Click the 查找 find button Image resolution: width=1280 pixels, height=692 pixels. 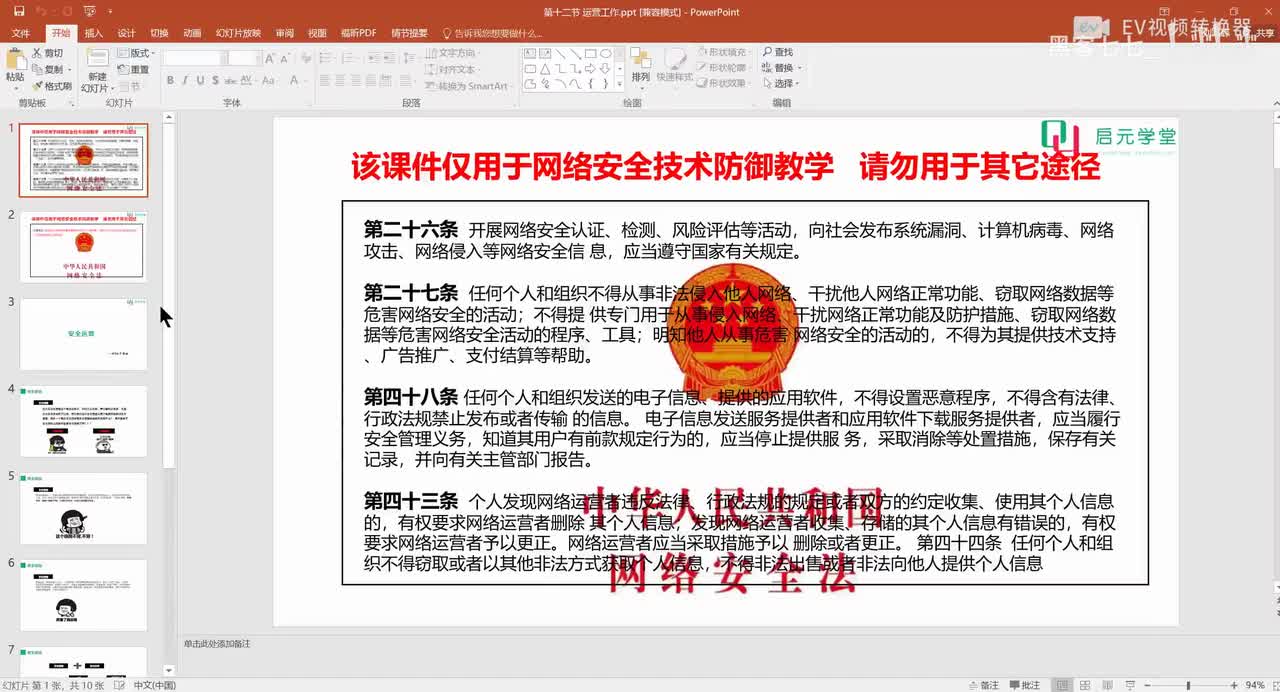tap(777, 52)
